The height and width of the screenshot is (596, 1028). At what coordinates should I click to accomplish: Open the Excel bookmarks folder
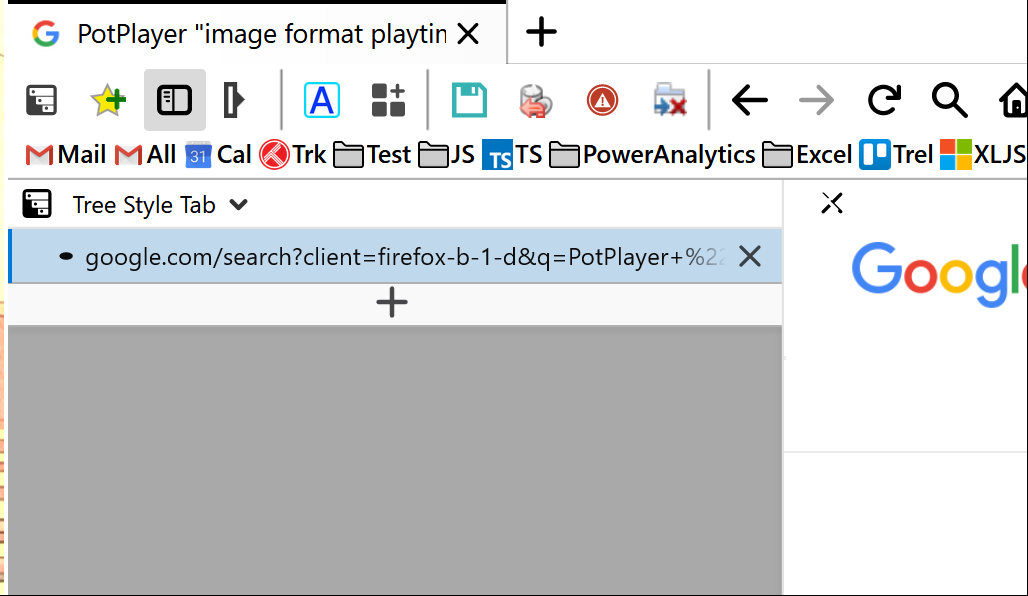tap(807, 155)
